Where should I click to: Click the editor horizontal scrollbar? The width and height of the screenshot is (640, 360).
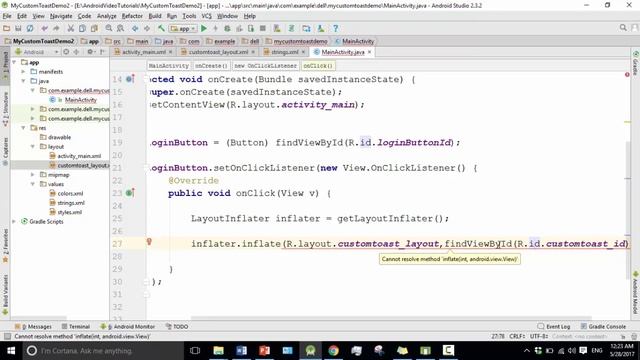point(391,318)
